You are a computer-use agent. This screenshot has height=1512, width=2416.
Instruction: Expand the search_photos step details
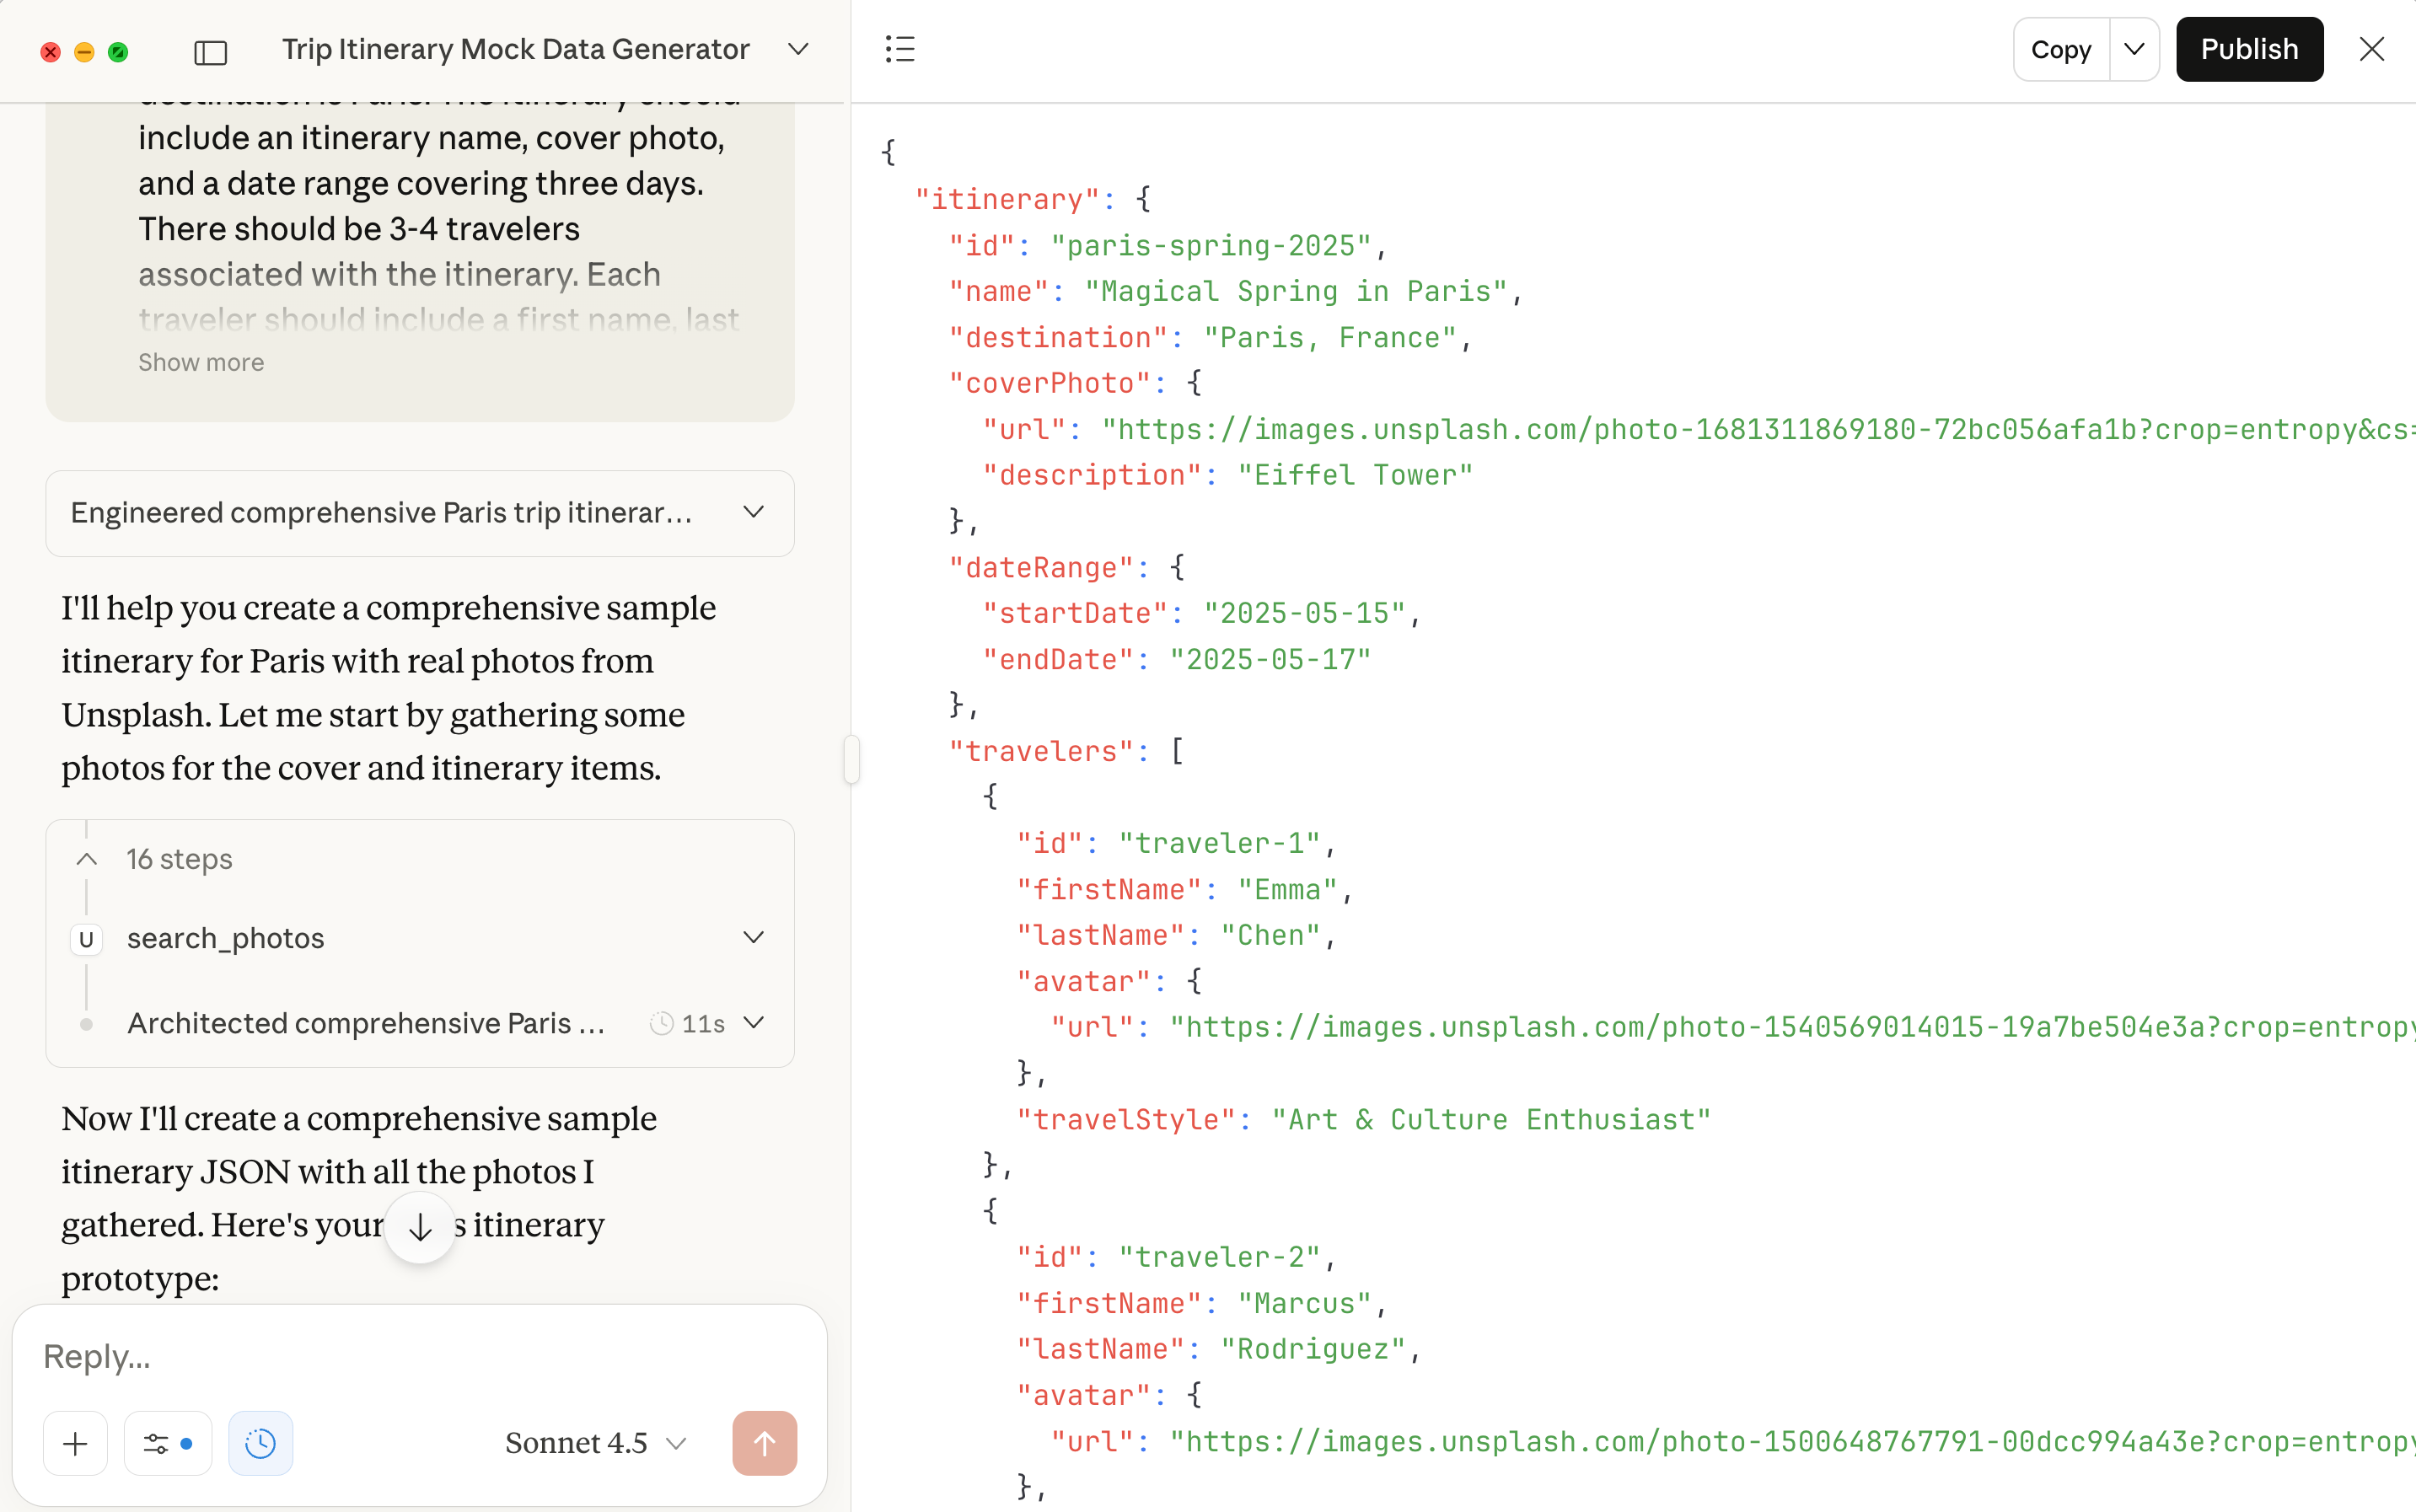(753, 938)
